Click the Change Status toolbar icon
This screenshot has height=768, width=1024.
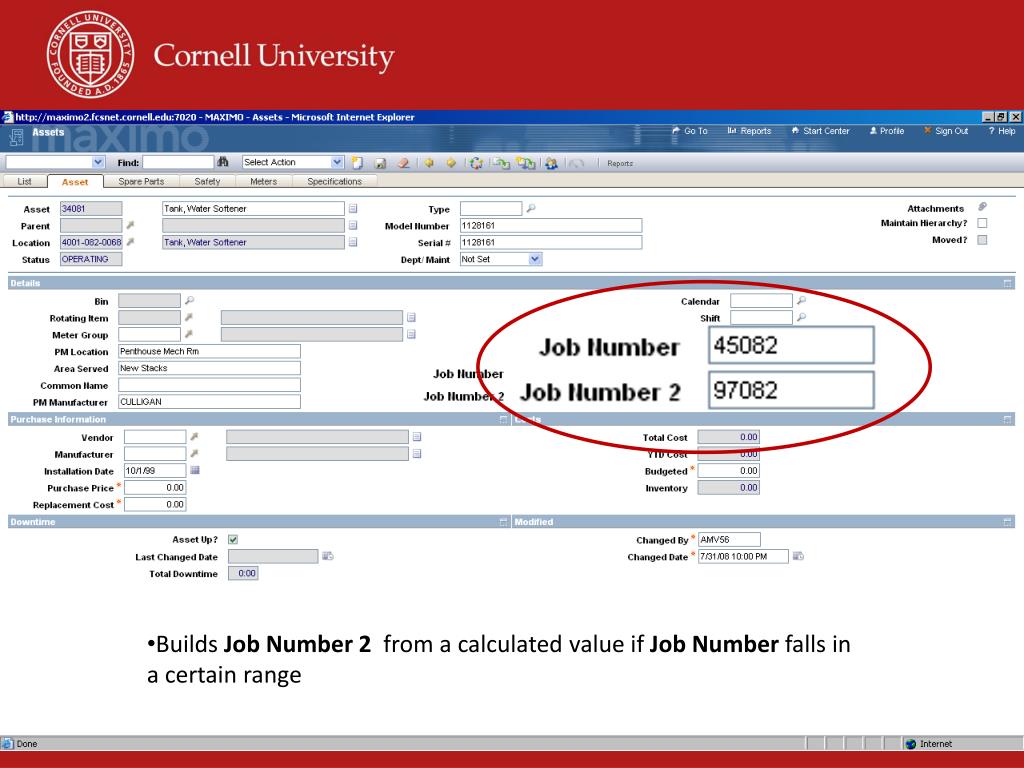(x=477, y=163)
